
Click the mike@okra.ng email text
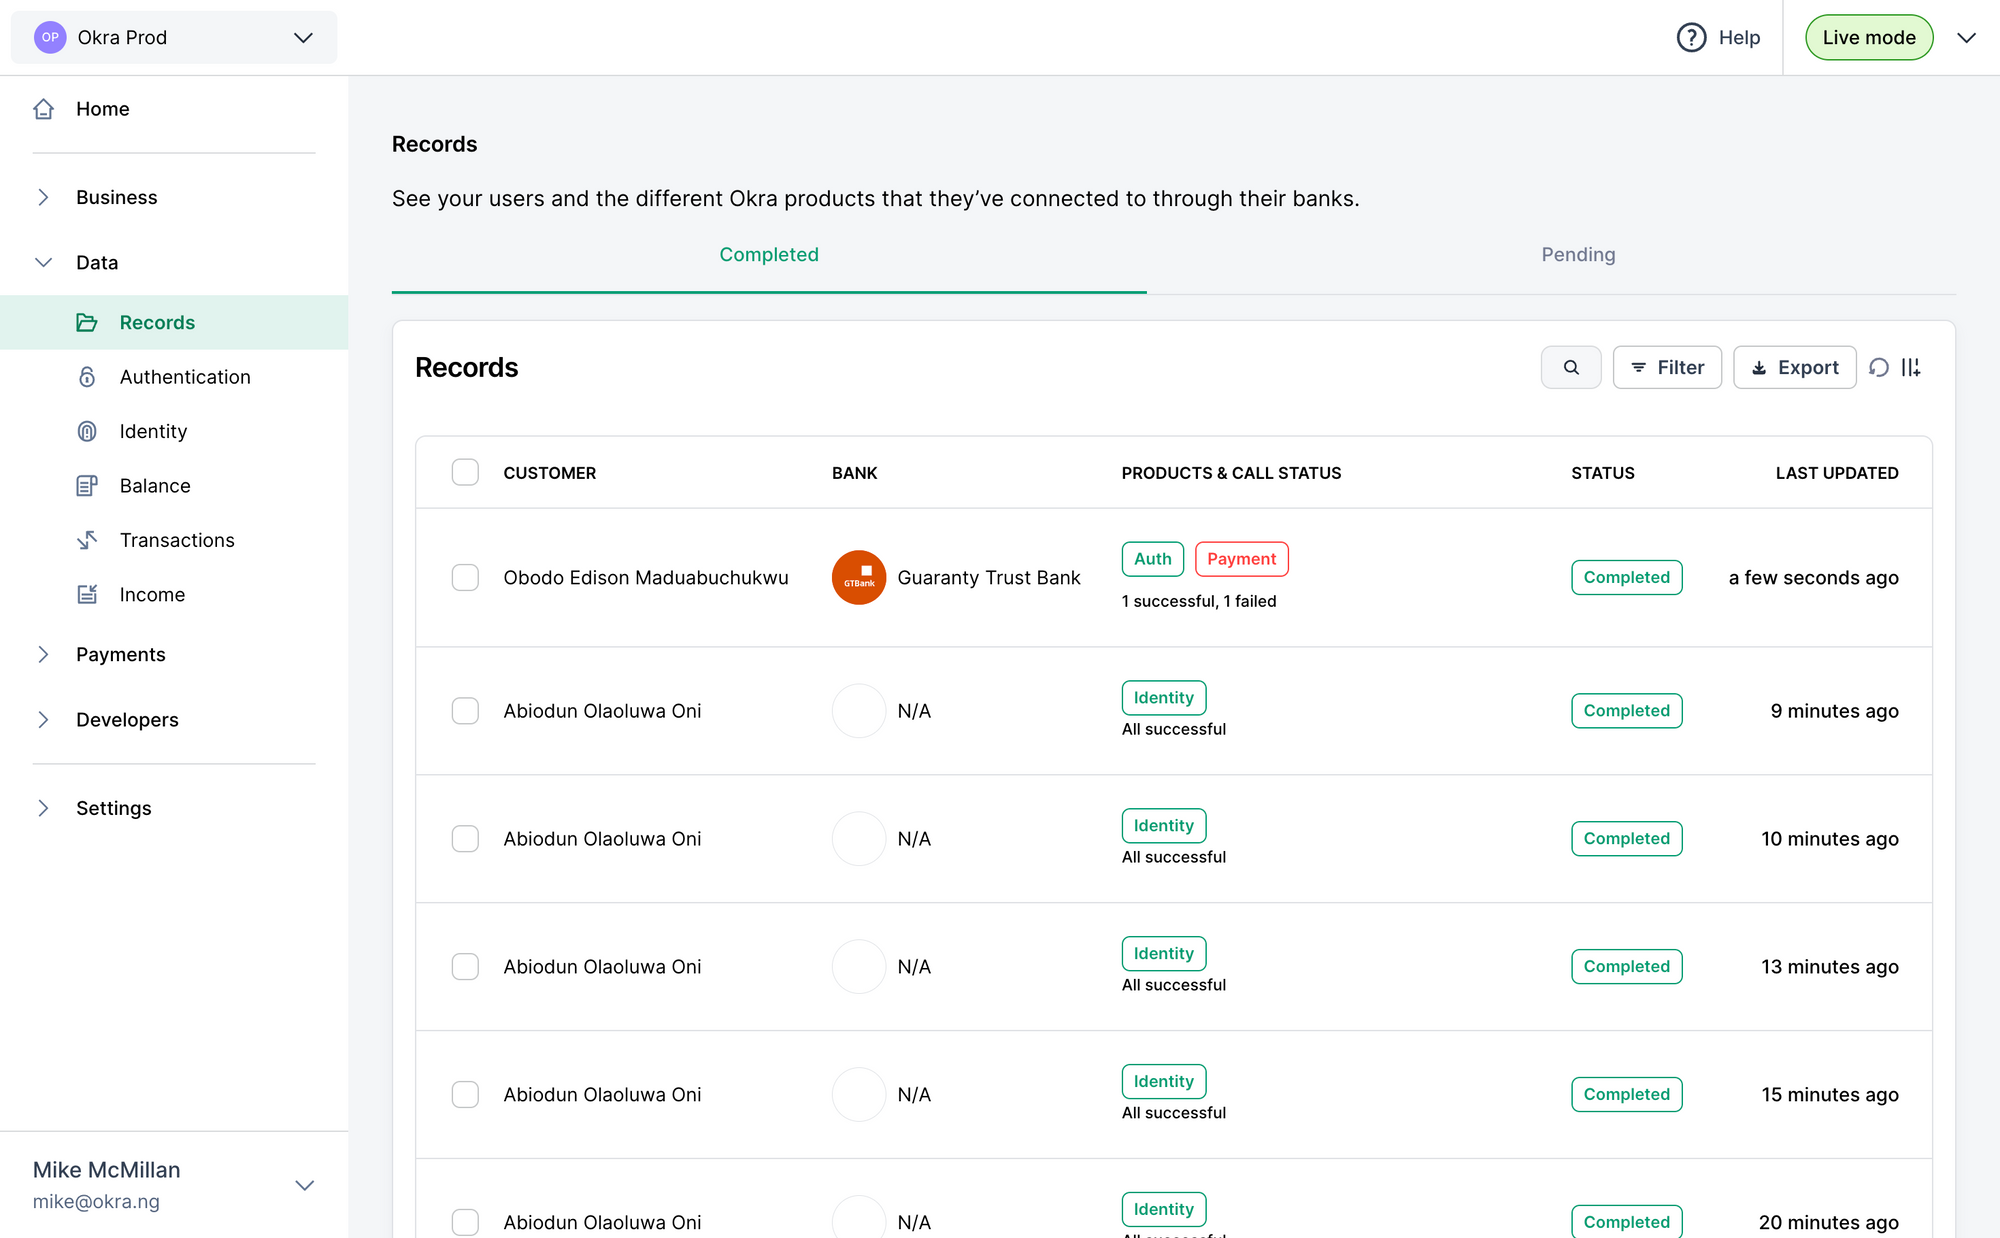tap(96, 1201)
